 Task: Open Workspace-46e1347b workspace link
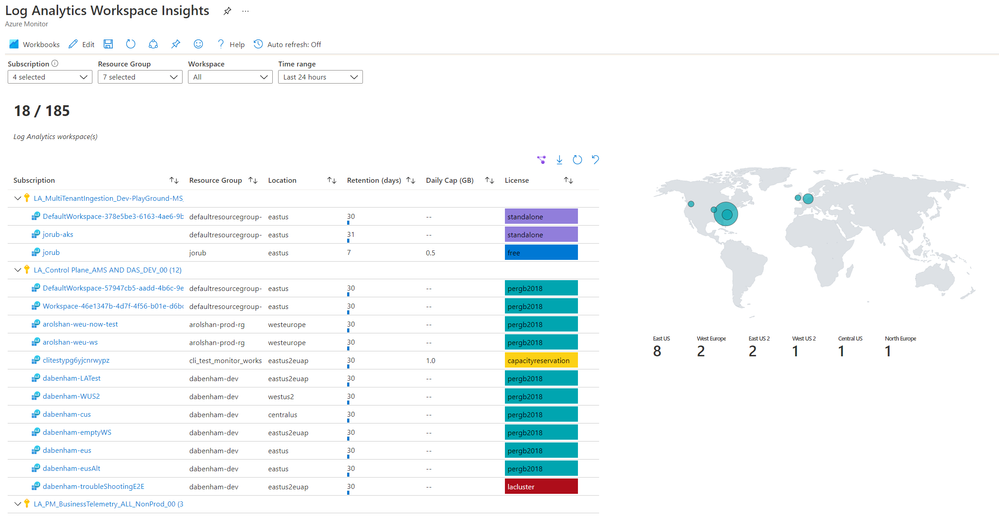[x=113, y=307]
